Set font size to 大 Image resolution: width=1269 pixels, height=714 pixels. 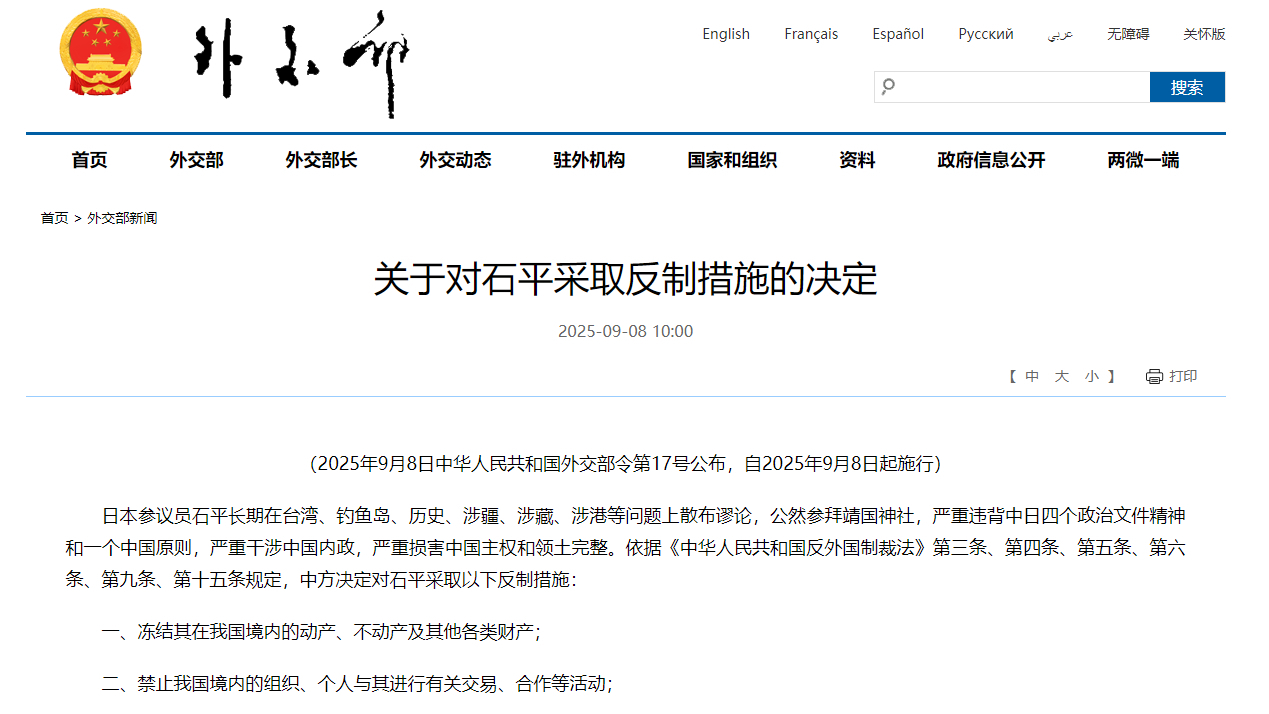1062,377
